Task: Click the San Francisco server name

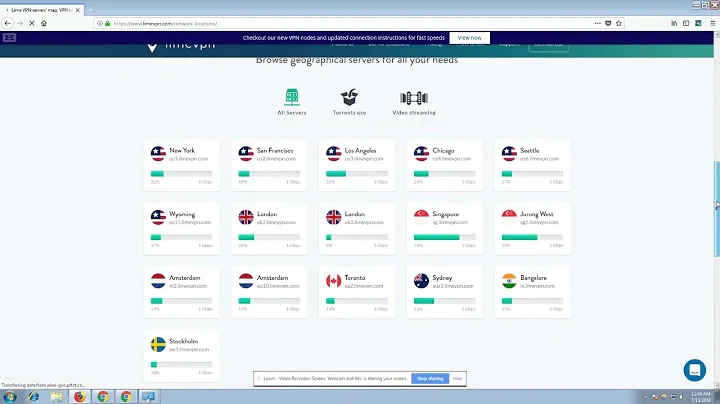Action: [x=275, y=150]
